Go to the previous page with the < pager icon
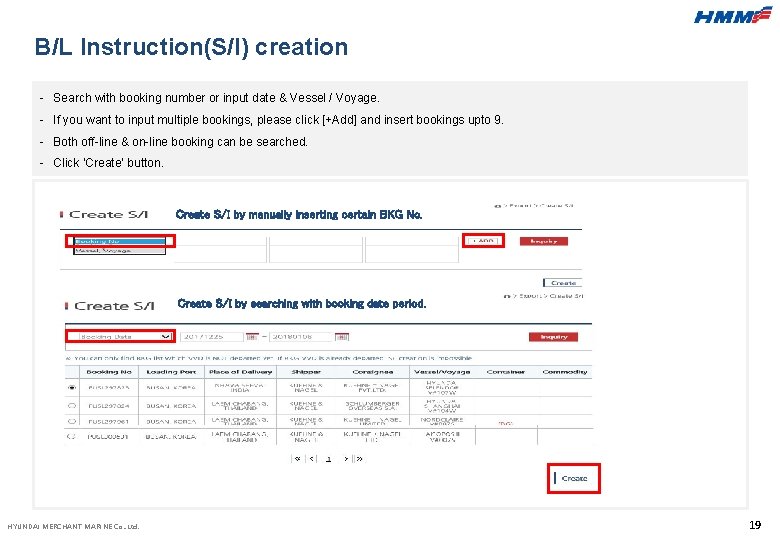Screen dimensions: 780x540 (311, 458)
